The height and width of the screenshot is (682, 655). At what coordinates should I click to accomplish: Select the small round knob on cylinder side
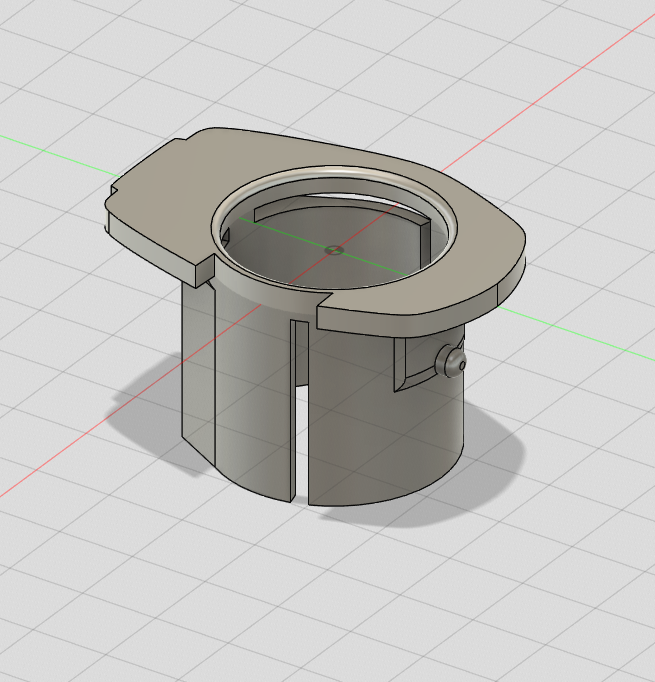click(451, 361)
